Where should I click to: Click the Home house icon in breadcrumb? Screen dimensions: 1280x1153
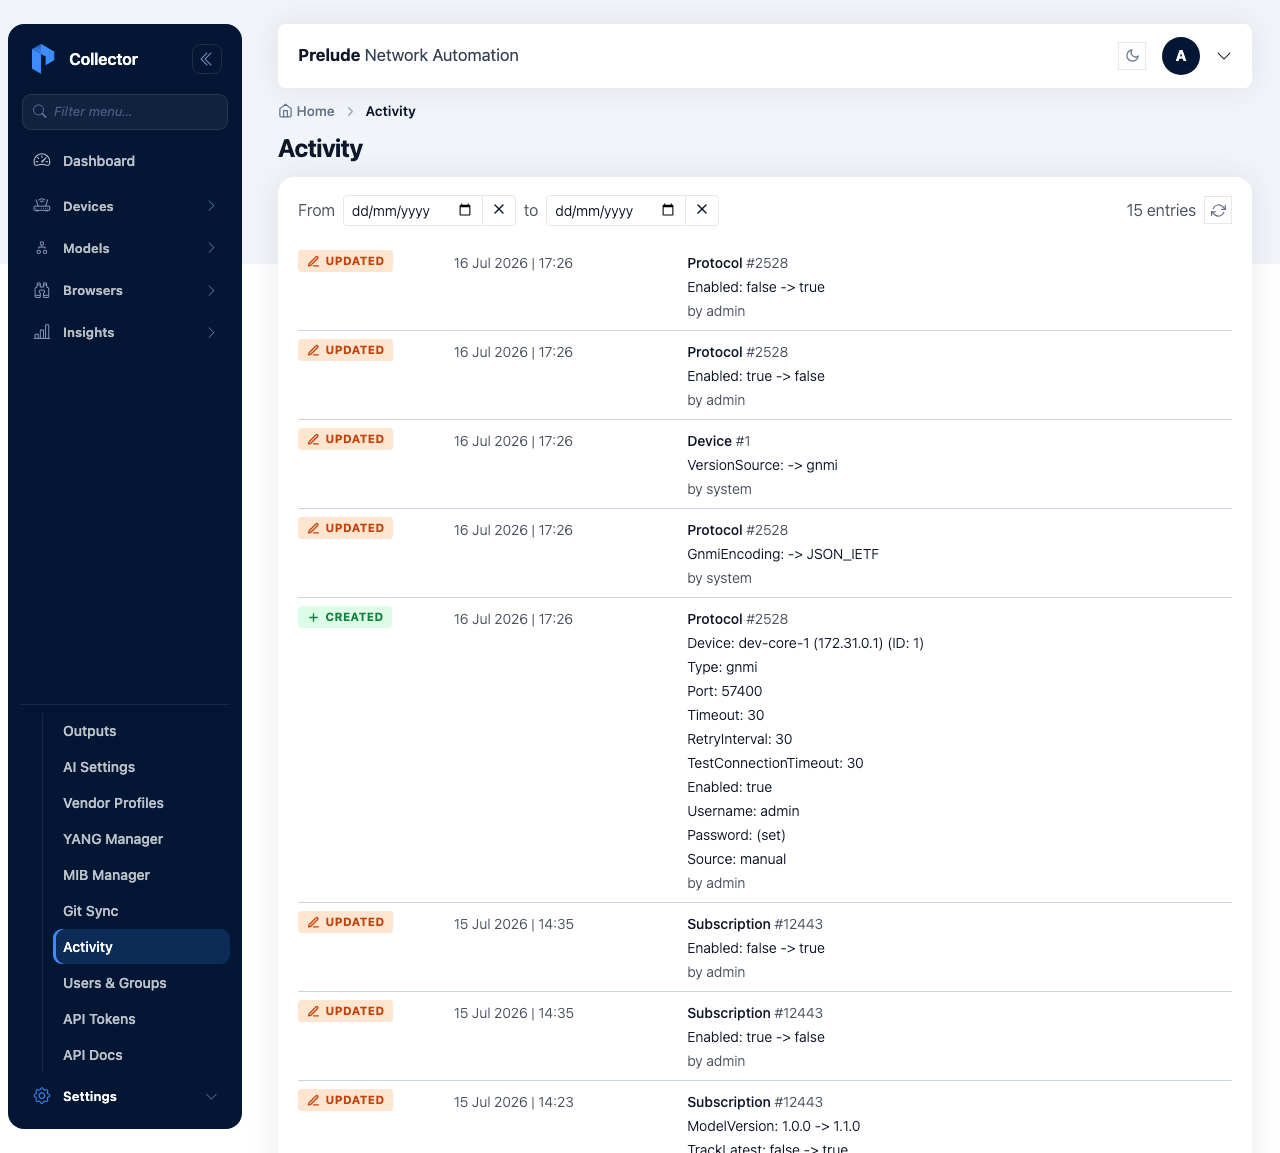pyautogui.click(x=285, y=111)
